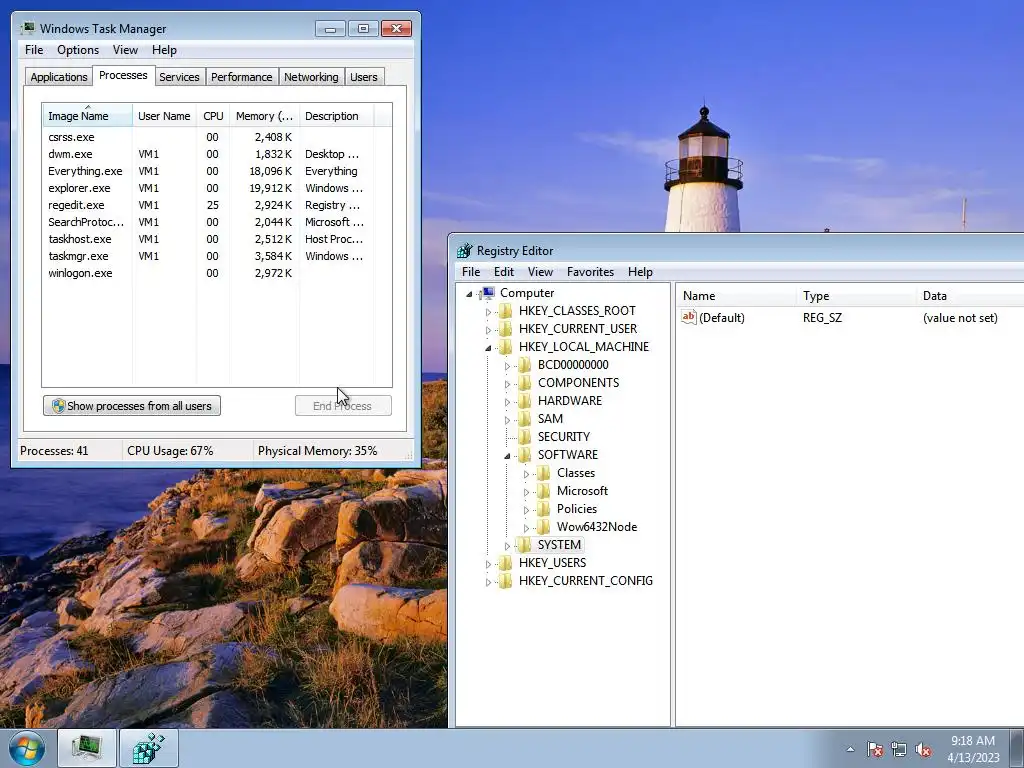
Task: Click the SOFTWARE folder icon
Action: point(524,455)
